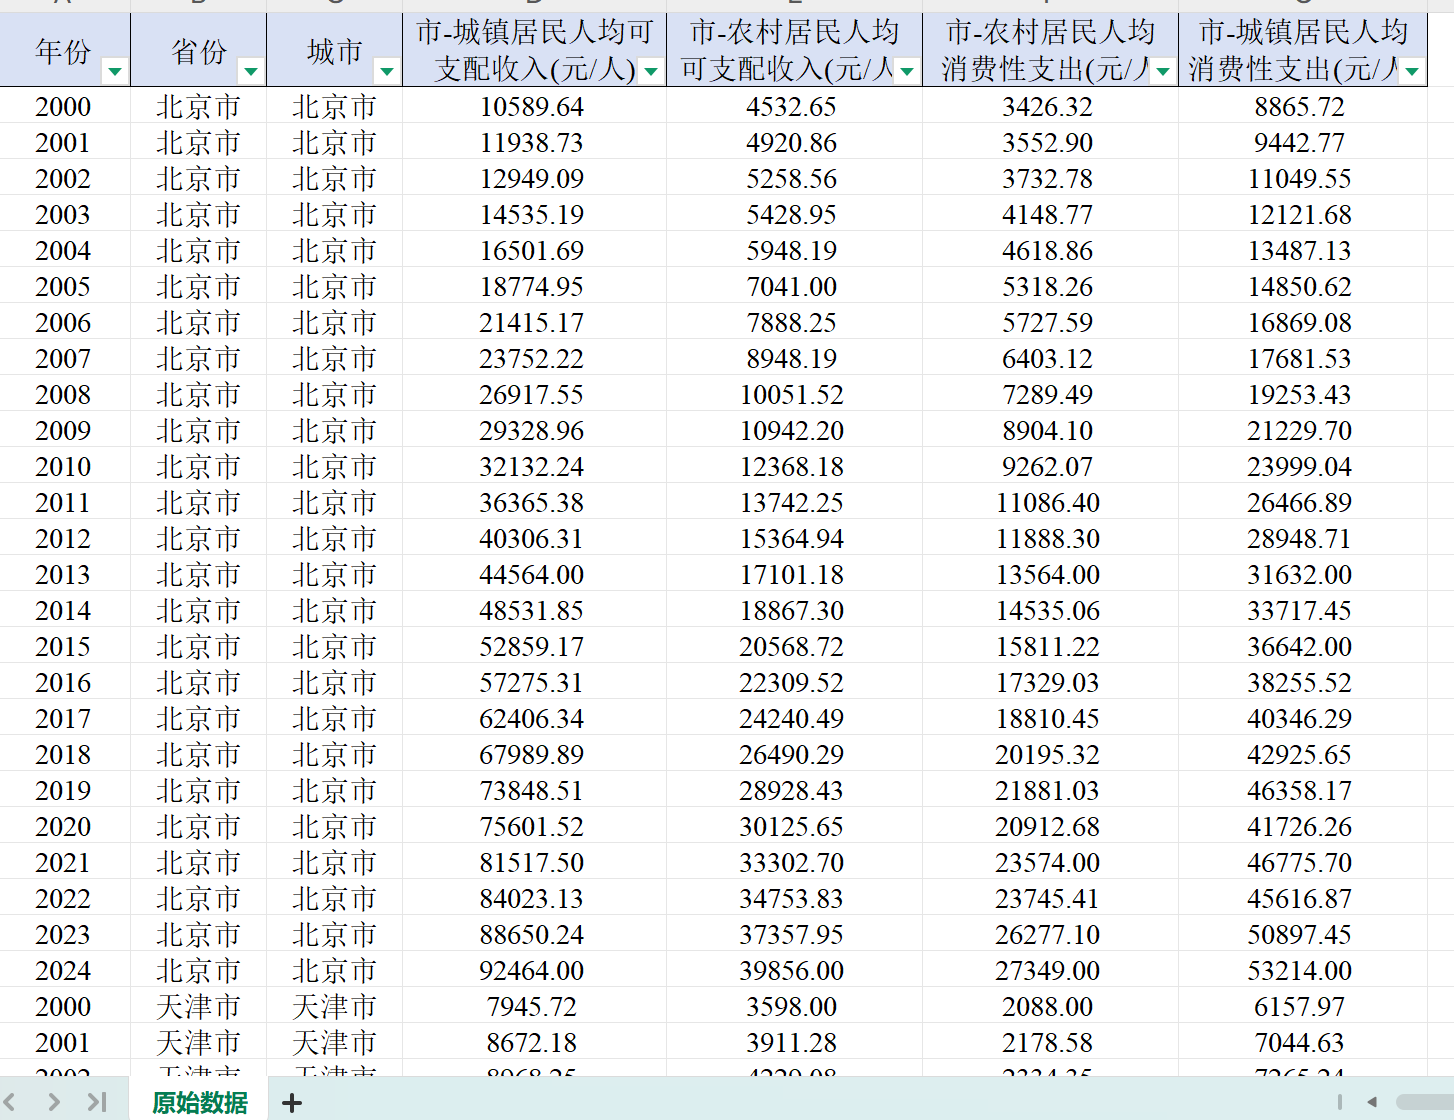Viewport: 1454px width, 1120px height.
Task: Select the cell containing 24240.49
Action: (x=795, y=719)
